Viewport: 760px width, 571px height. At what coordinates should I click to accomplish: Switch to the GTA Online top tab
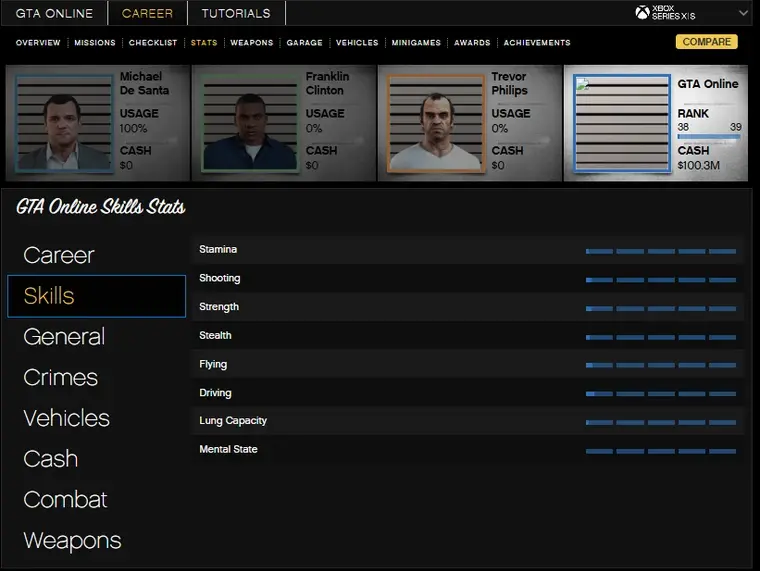pyautogui.click(x=54, y=13)
